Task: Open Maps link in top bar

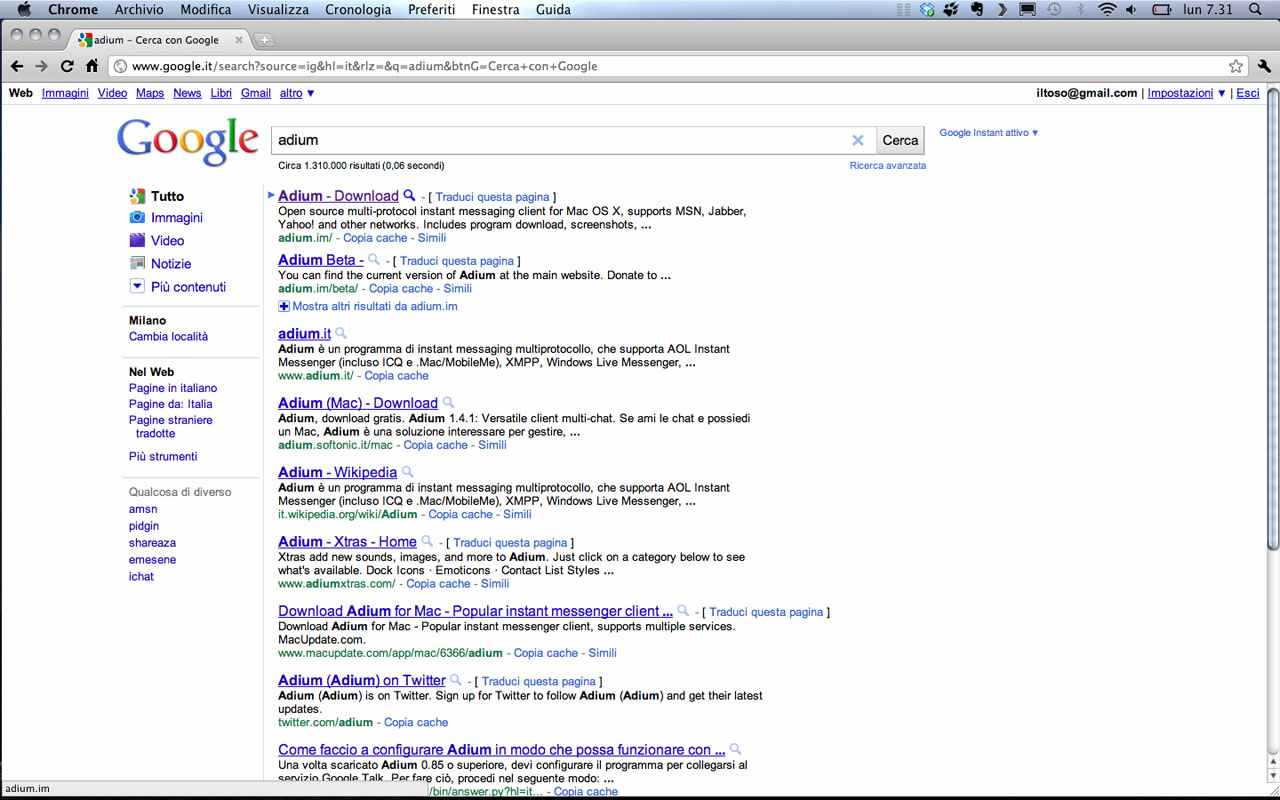Action: 150,93
